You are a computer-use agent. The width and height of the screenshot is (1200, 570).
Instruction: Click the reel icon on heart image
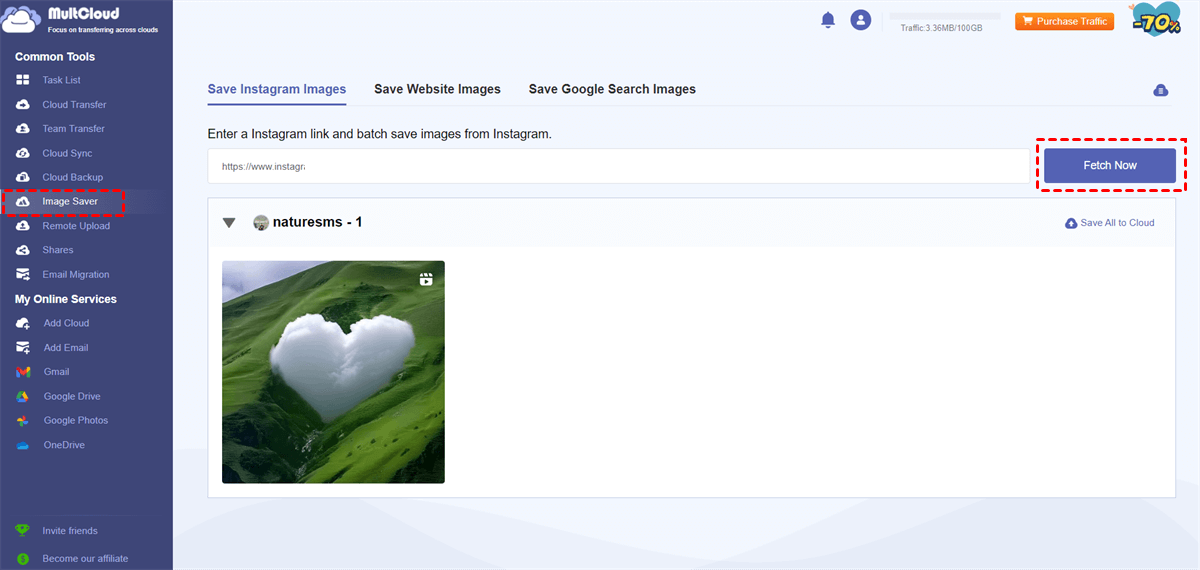[x=426, y=280]
